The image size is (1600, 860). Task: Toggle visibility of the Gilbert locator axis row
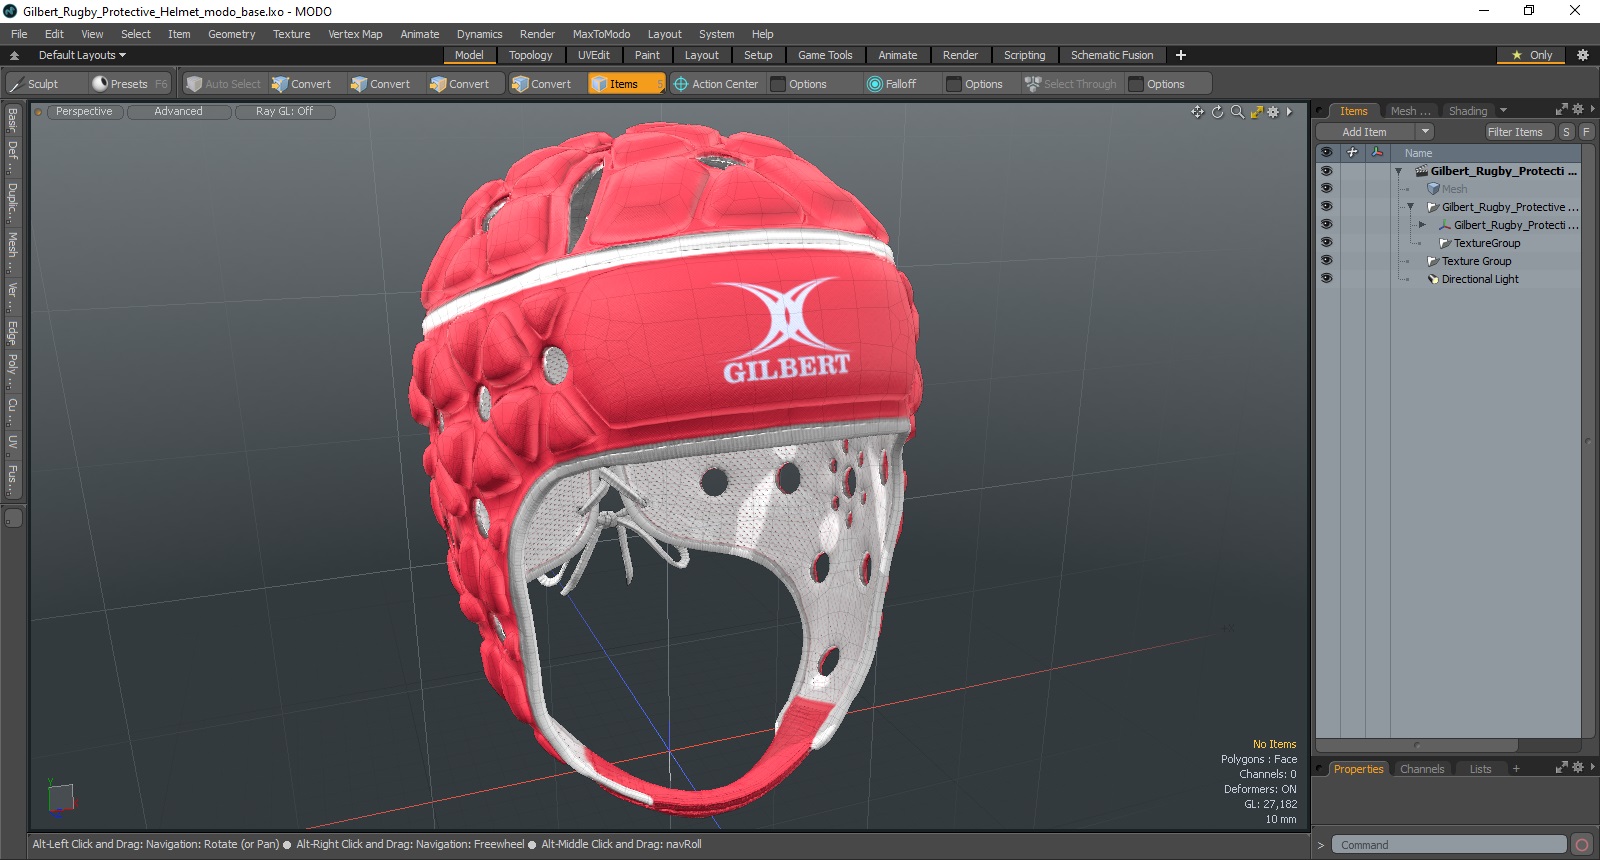tap(1326, 224)
